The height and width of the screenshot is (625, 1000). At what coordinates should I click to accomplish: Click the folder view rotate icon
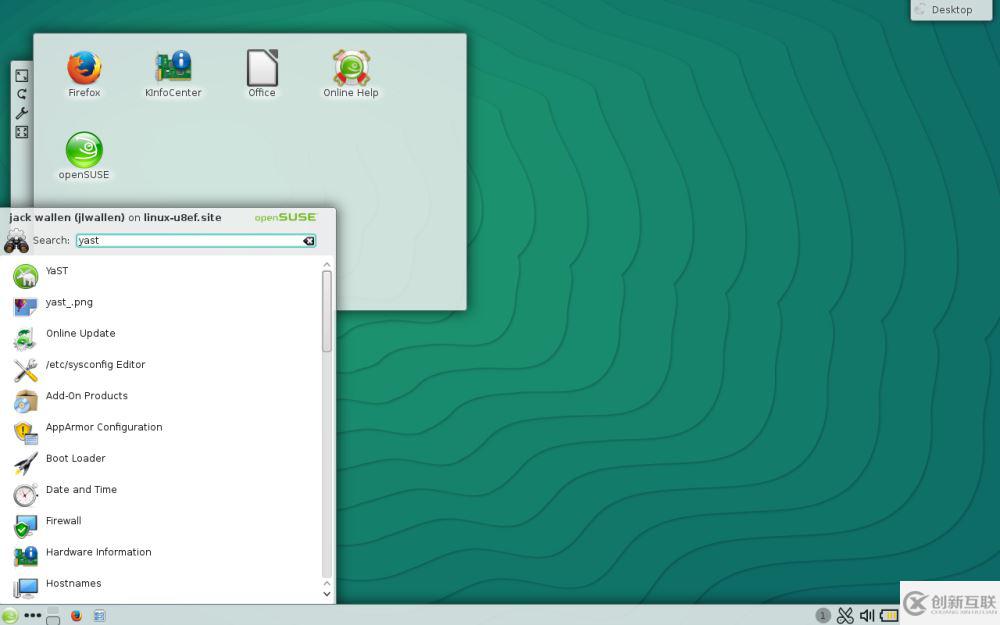(22, 94)
